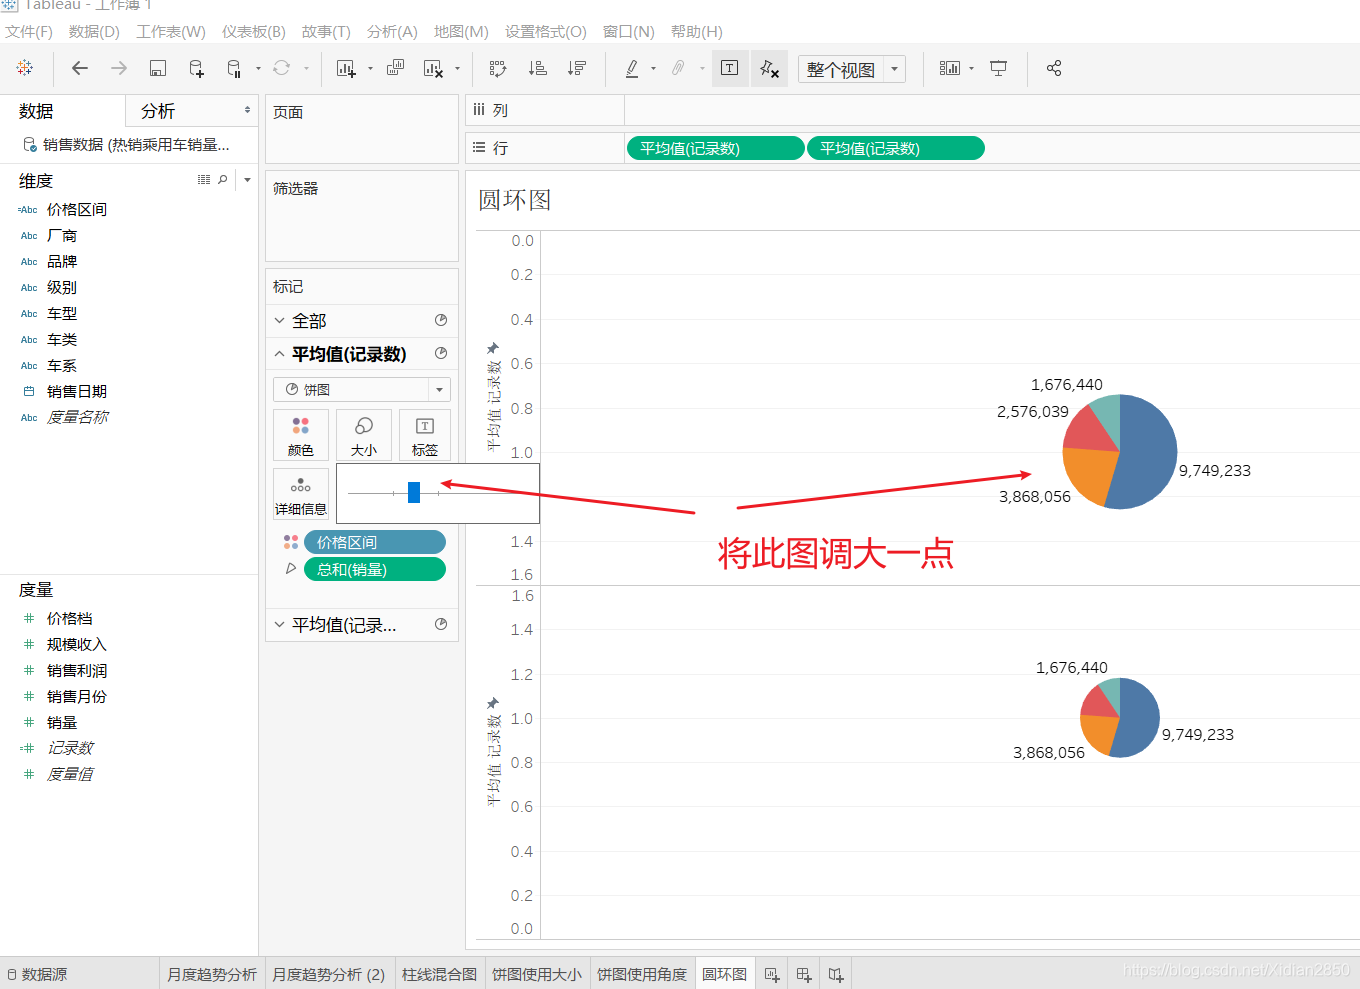Image resolution: width=1360 pixels, height=989 pixels.
Task: Open dropdown arrow next to highlight pen
Action: [653, 69]
